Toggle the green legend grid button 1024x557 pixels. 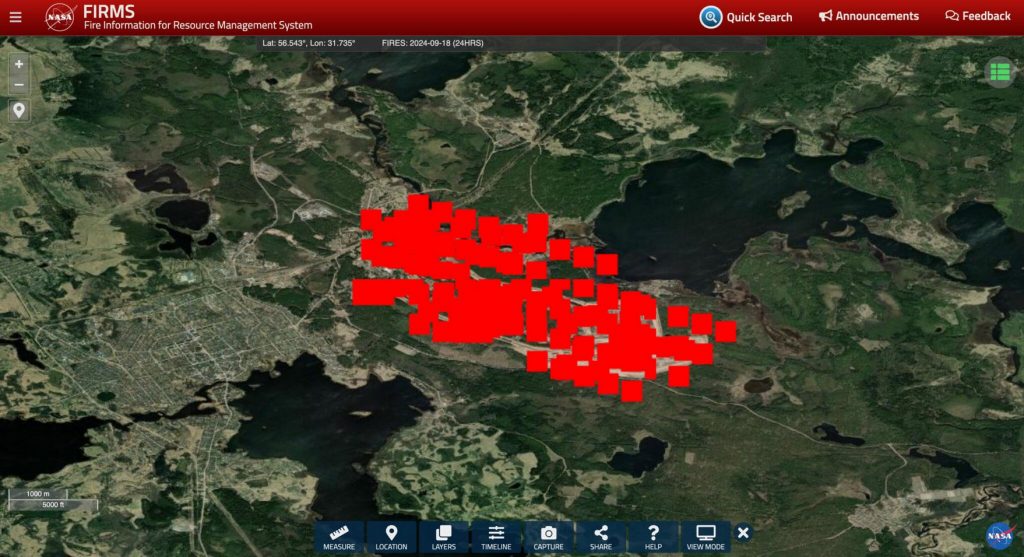(x=998, y=71)
